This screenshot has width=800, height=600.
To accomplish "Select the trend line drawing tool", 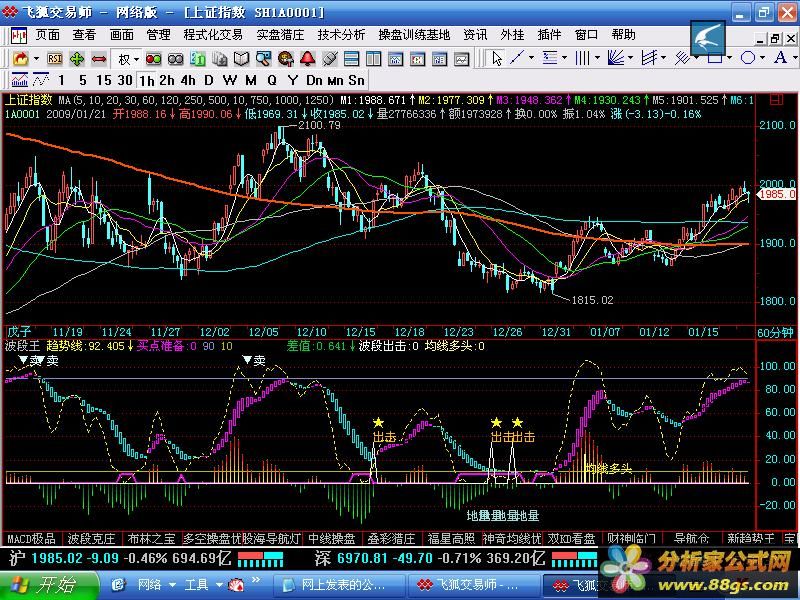I will point(517,58).
